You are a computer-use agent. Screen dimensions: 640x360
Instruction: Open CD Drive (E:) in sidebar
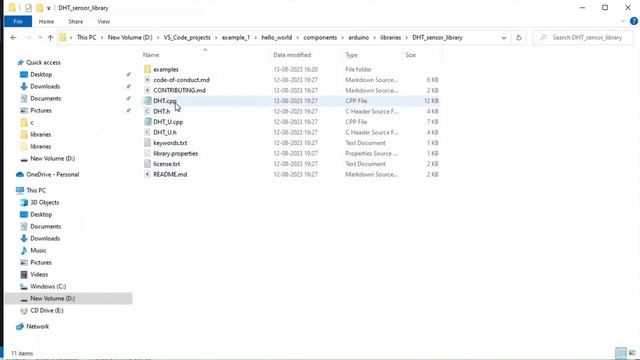[x=47, y=311]
